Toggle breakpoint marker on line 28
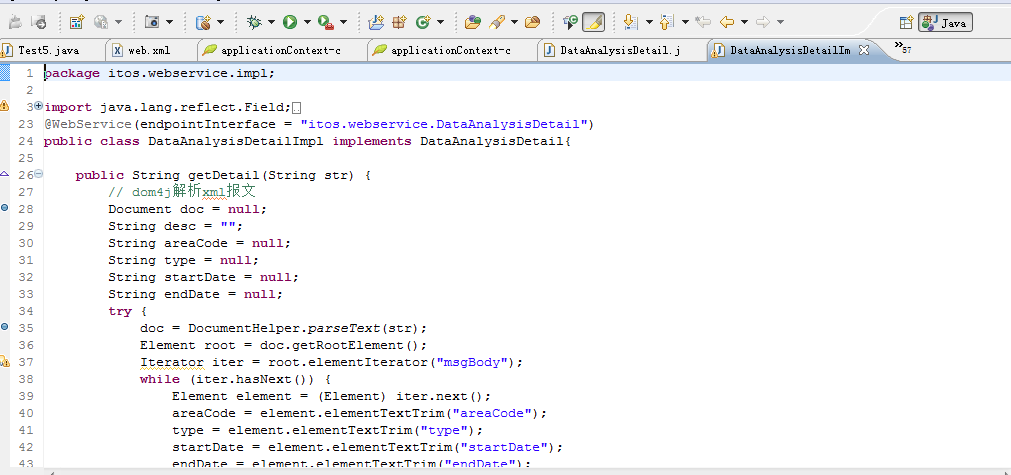This screenshot has width=1011, height=475. (x=5, y=208)
